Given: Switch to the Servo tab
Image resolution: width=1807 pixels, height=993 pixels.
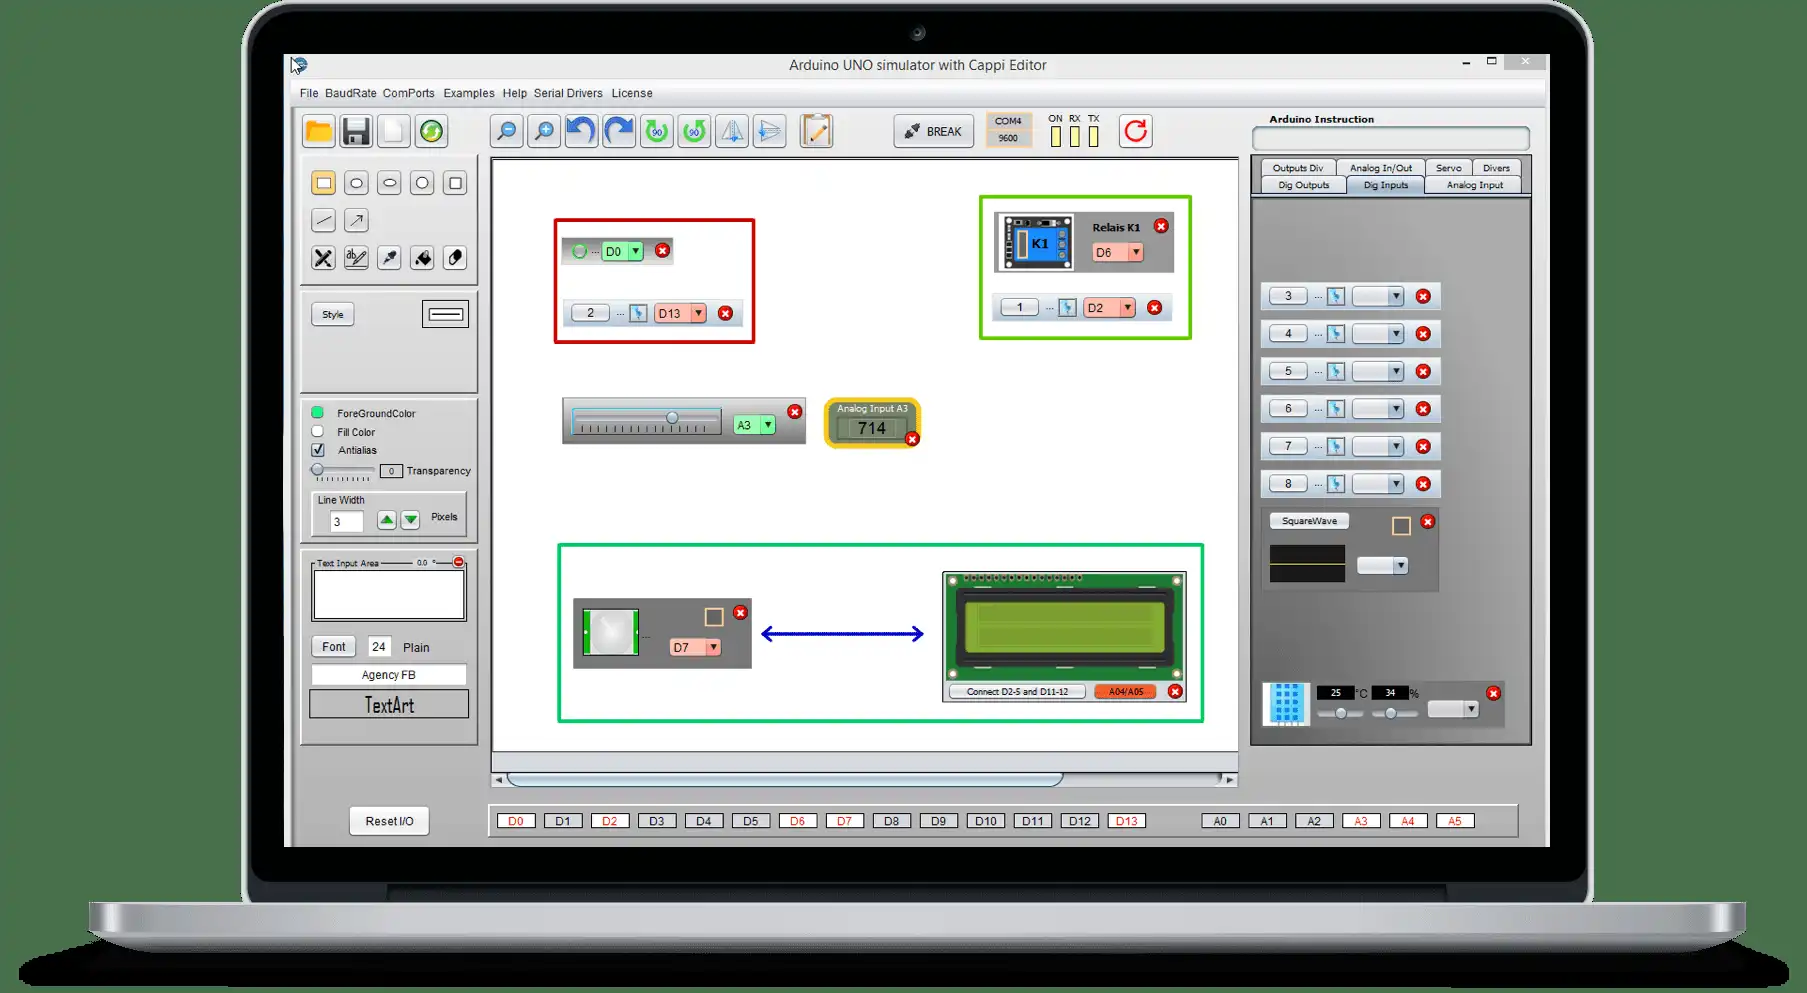Looking at the screenshot, I should (x=1449, y=168).
